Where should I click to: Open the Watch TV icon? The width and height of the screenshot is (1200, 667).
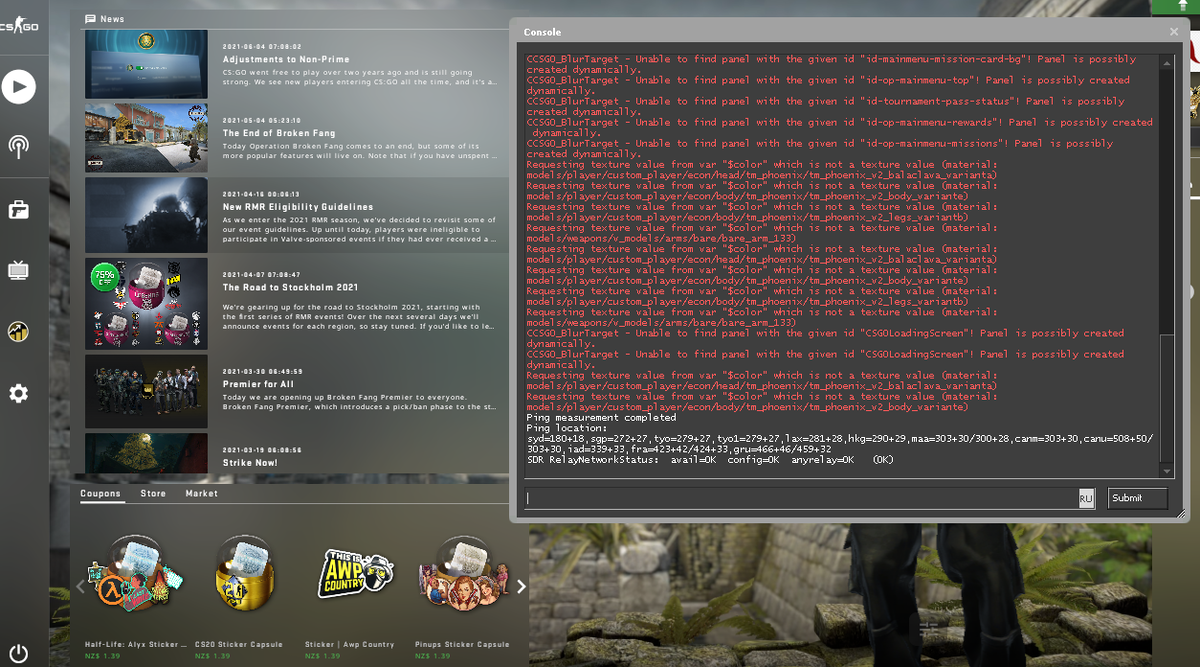(18, 270)
